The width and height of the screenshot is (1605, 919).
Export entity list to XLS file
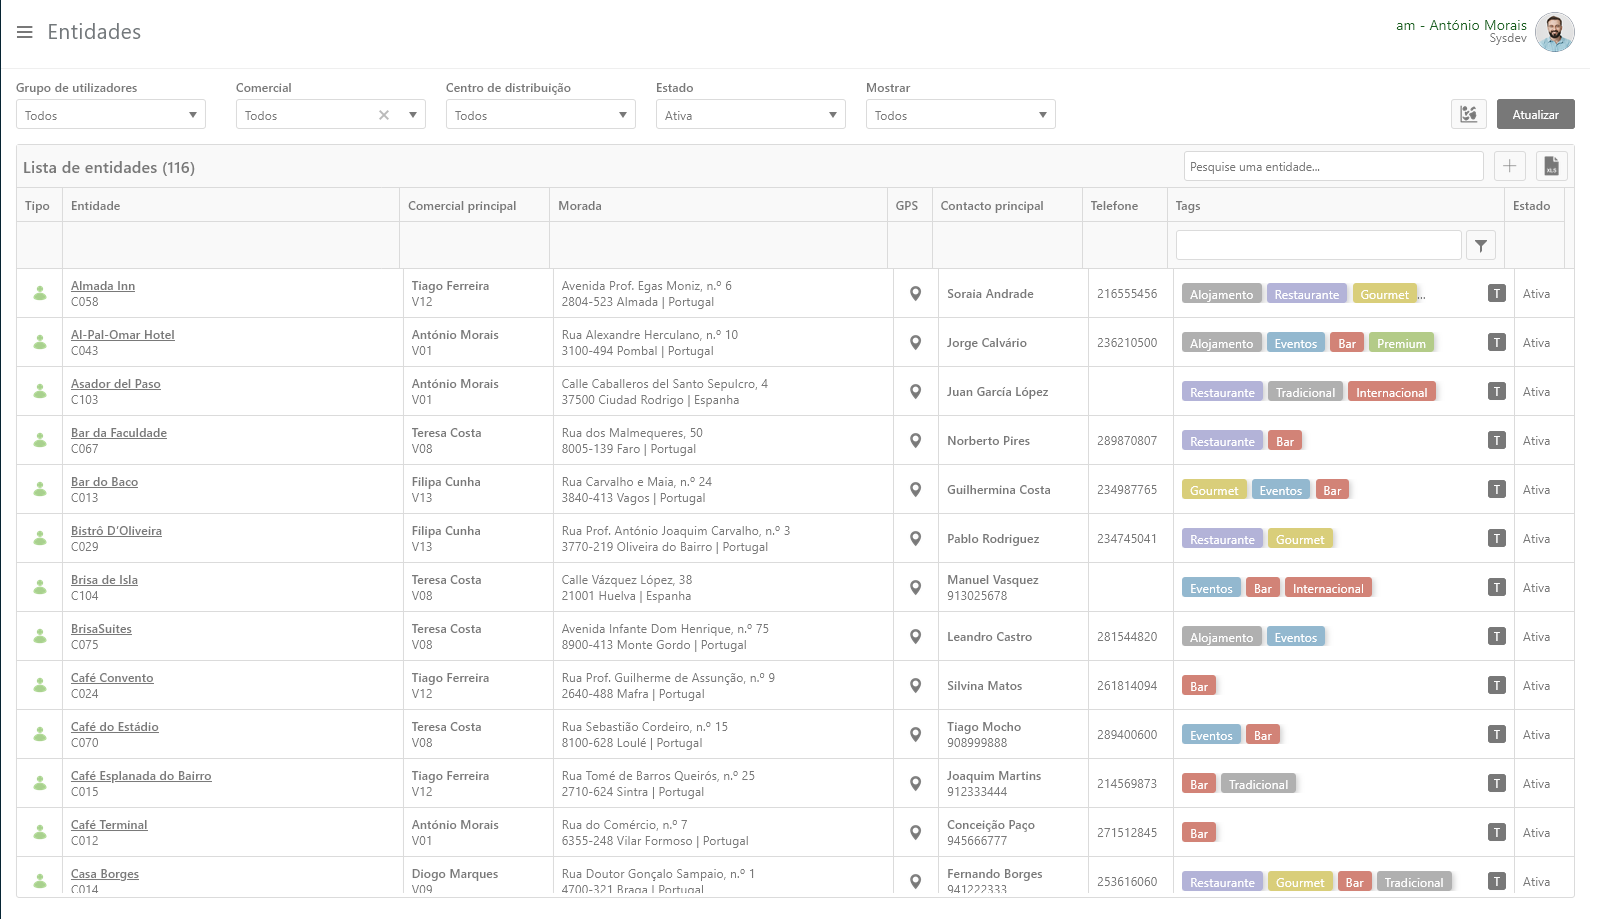click(x=1551, y=166)
